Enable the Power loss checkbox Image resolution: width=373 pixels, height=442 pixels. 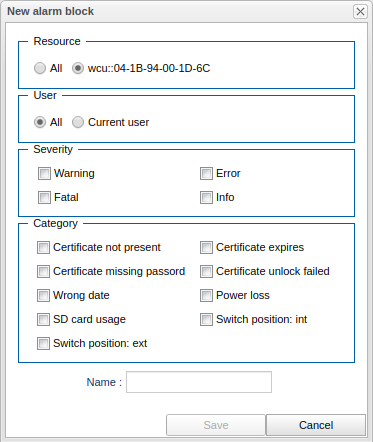206,296
